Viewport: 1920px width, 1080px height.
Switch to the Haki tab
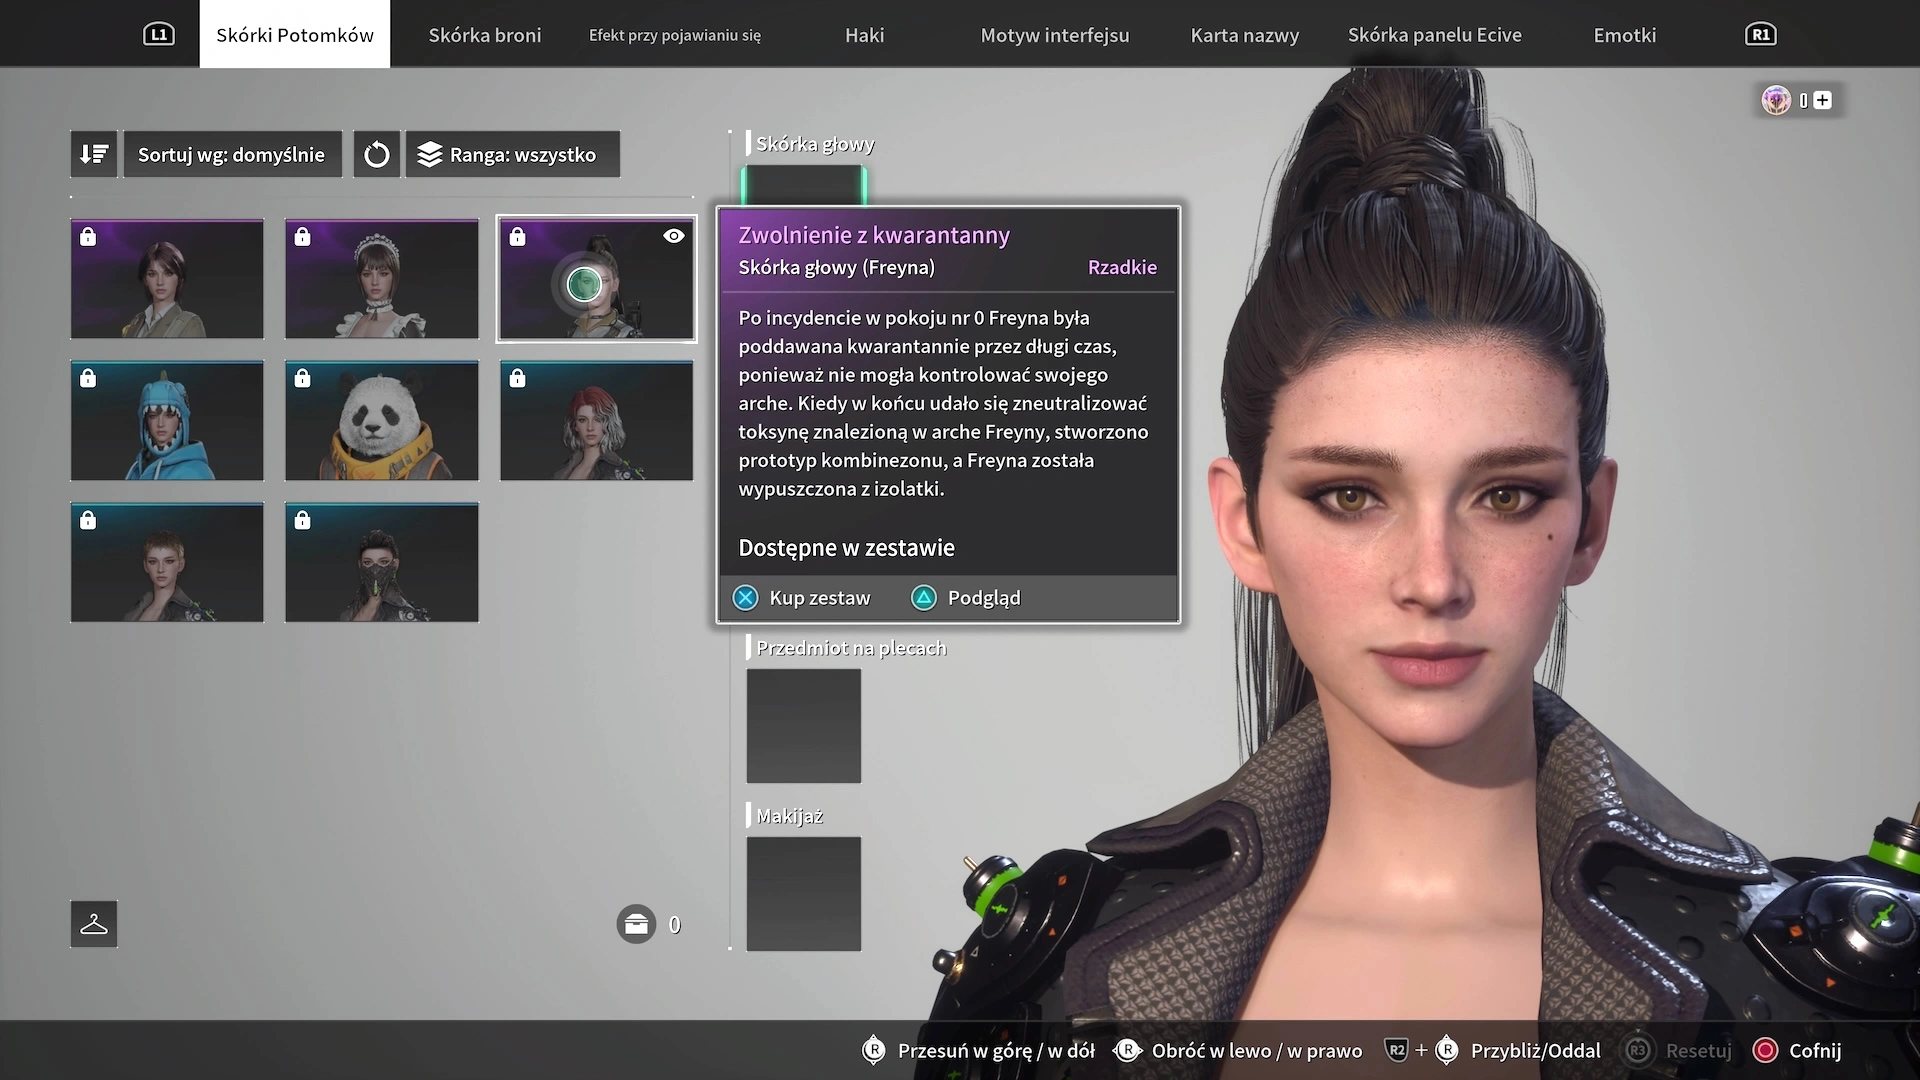pyautogui.click(x=865, y=35)
